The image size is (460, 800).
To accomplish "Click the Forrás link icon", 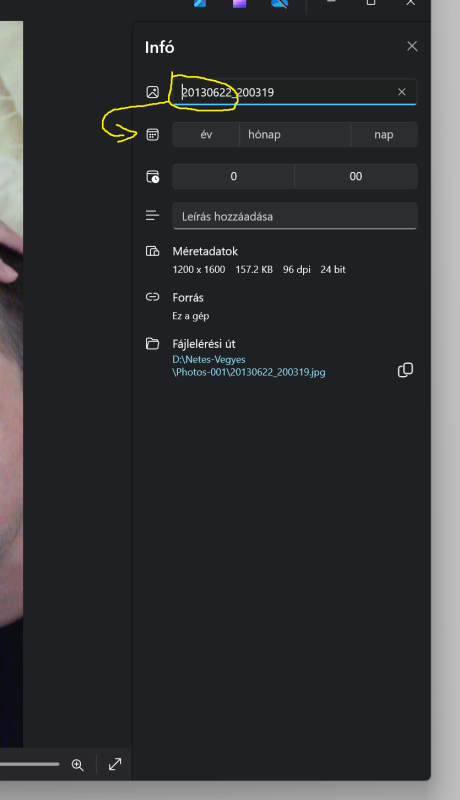I will [152, 297].
